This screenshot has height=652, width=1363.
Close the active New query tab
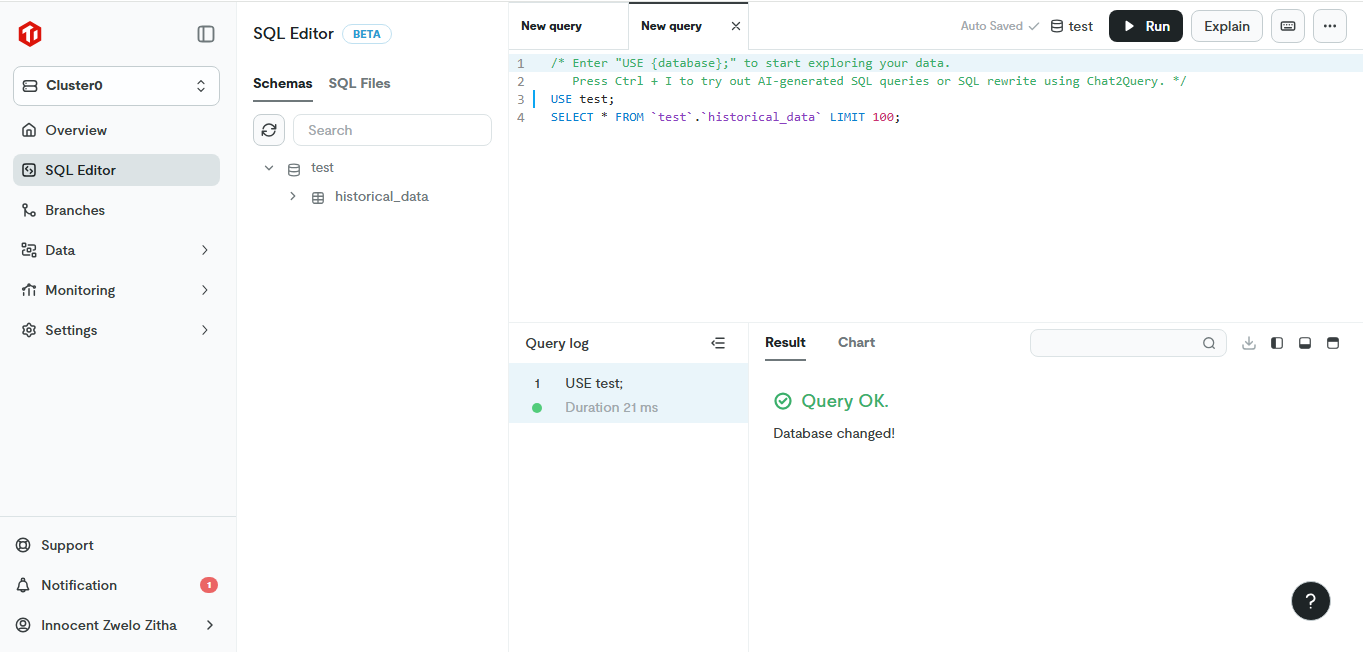pyautogui.click(x=736, y=26)
